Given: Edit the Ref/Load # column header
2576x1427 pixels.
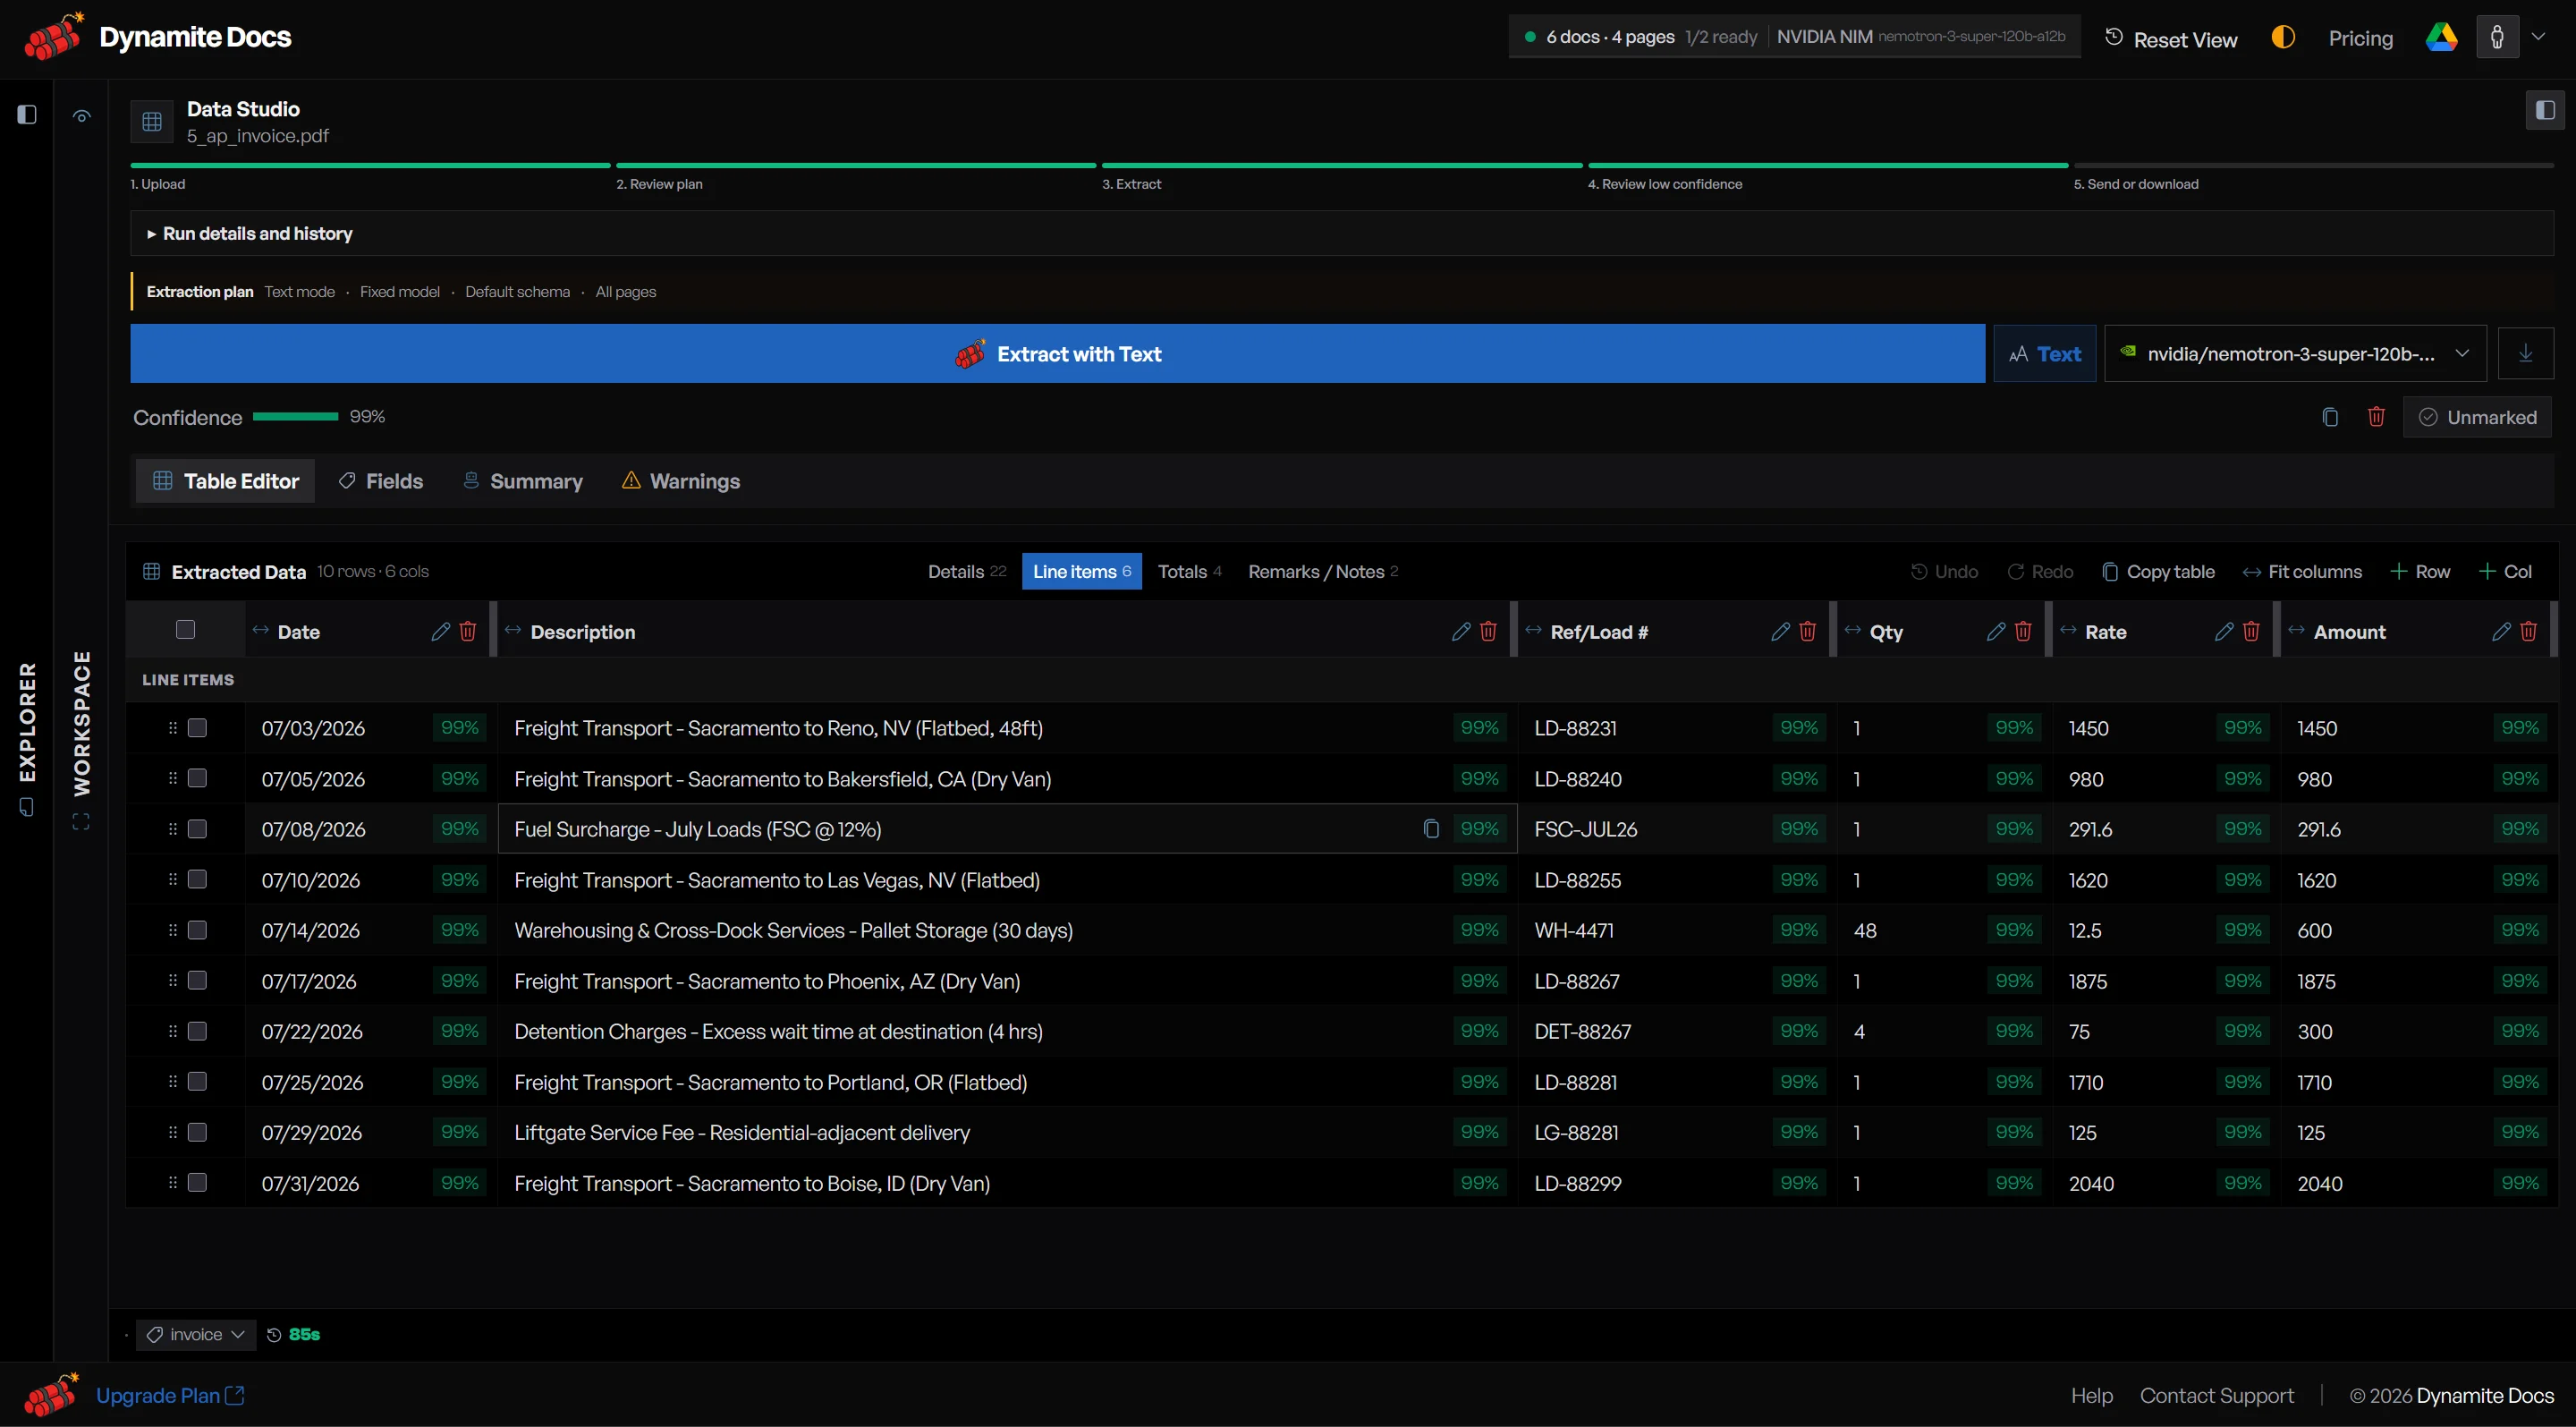Looking at the screenshot, I should point(1780,632).
